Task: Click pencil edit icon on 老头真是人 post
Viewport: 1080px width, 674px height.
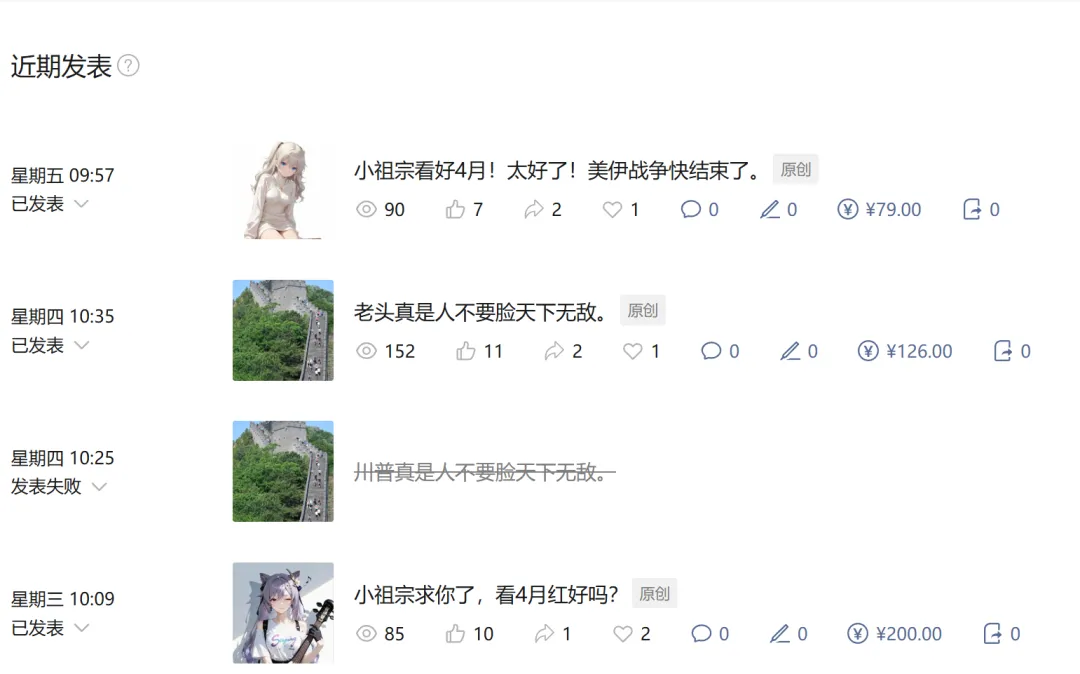Action: [x=790, y=351]
